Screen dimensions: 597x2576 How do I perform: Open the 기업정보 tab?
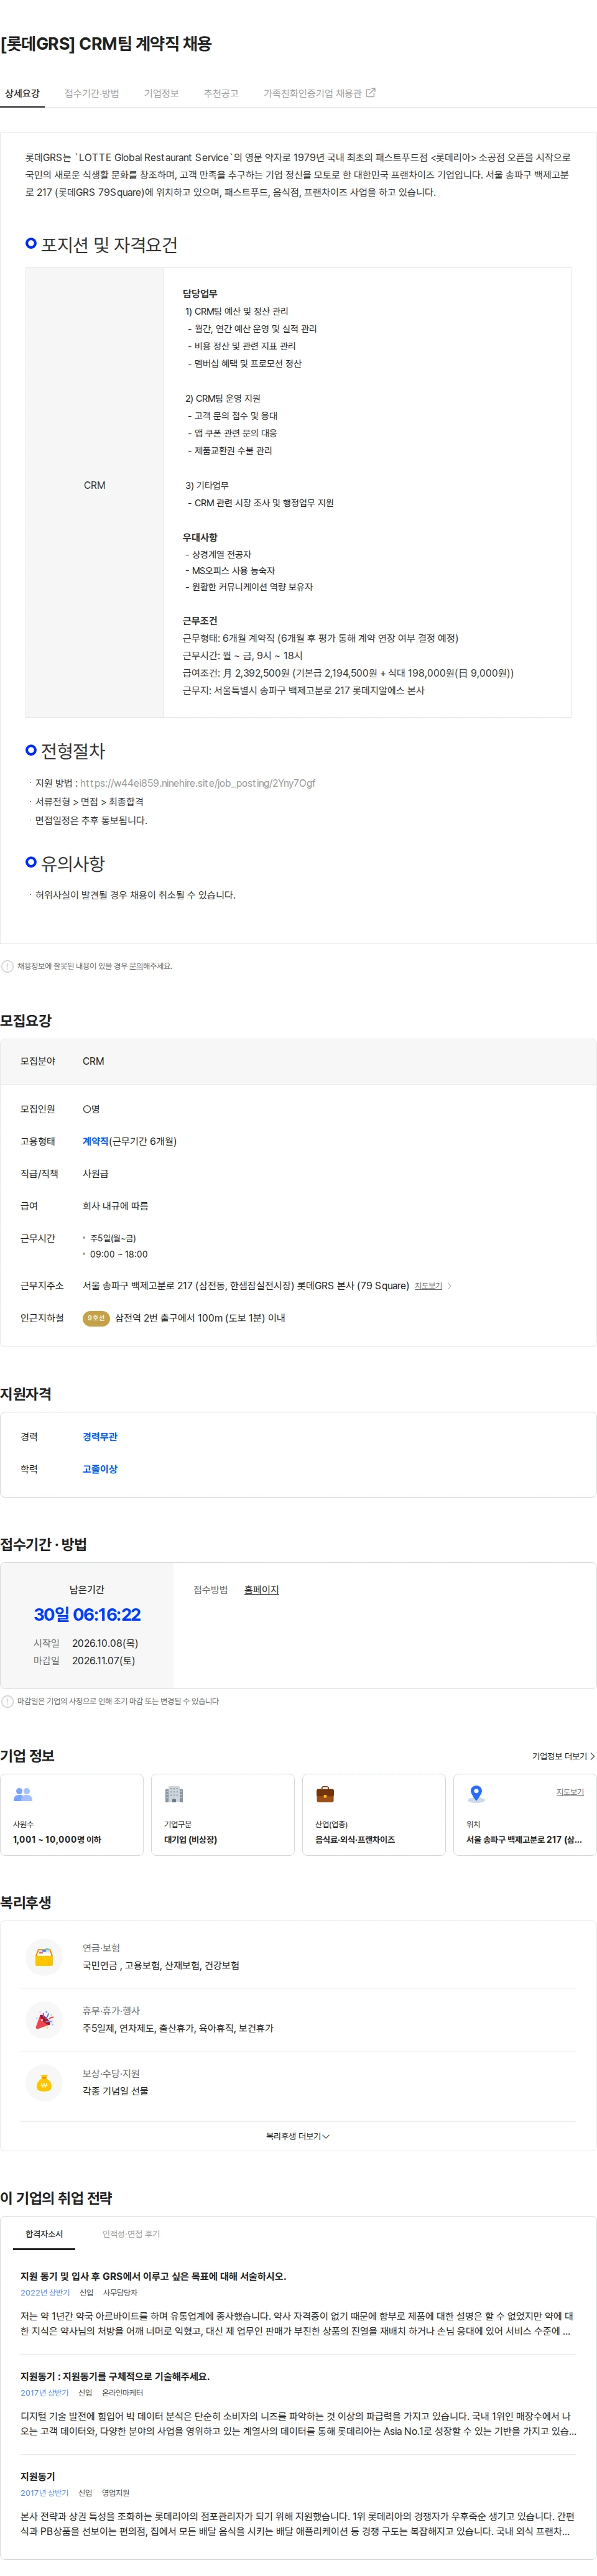click(161, 94)
